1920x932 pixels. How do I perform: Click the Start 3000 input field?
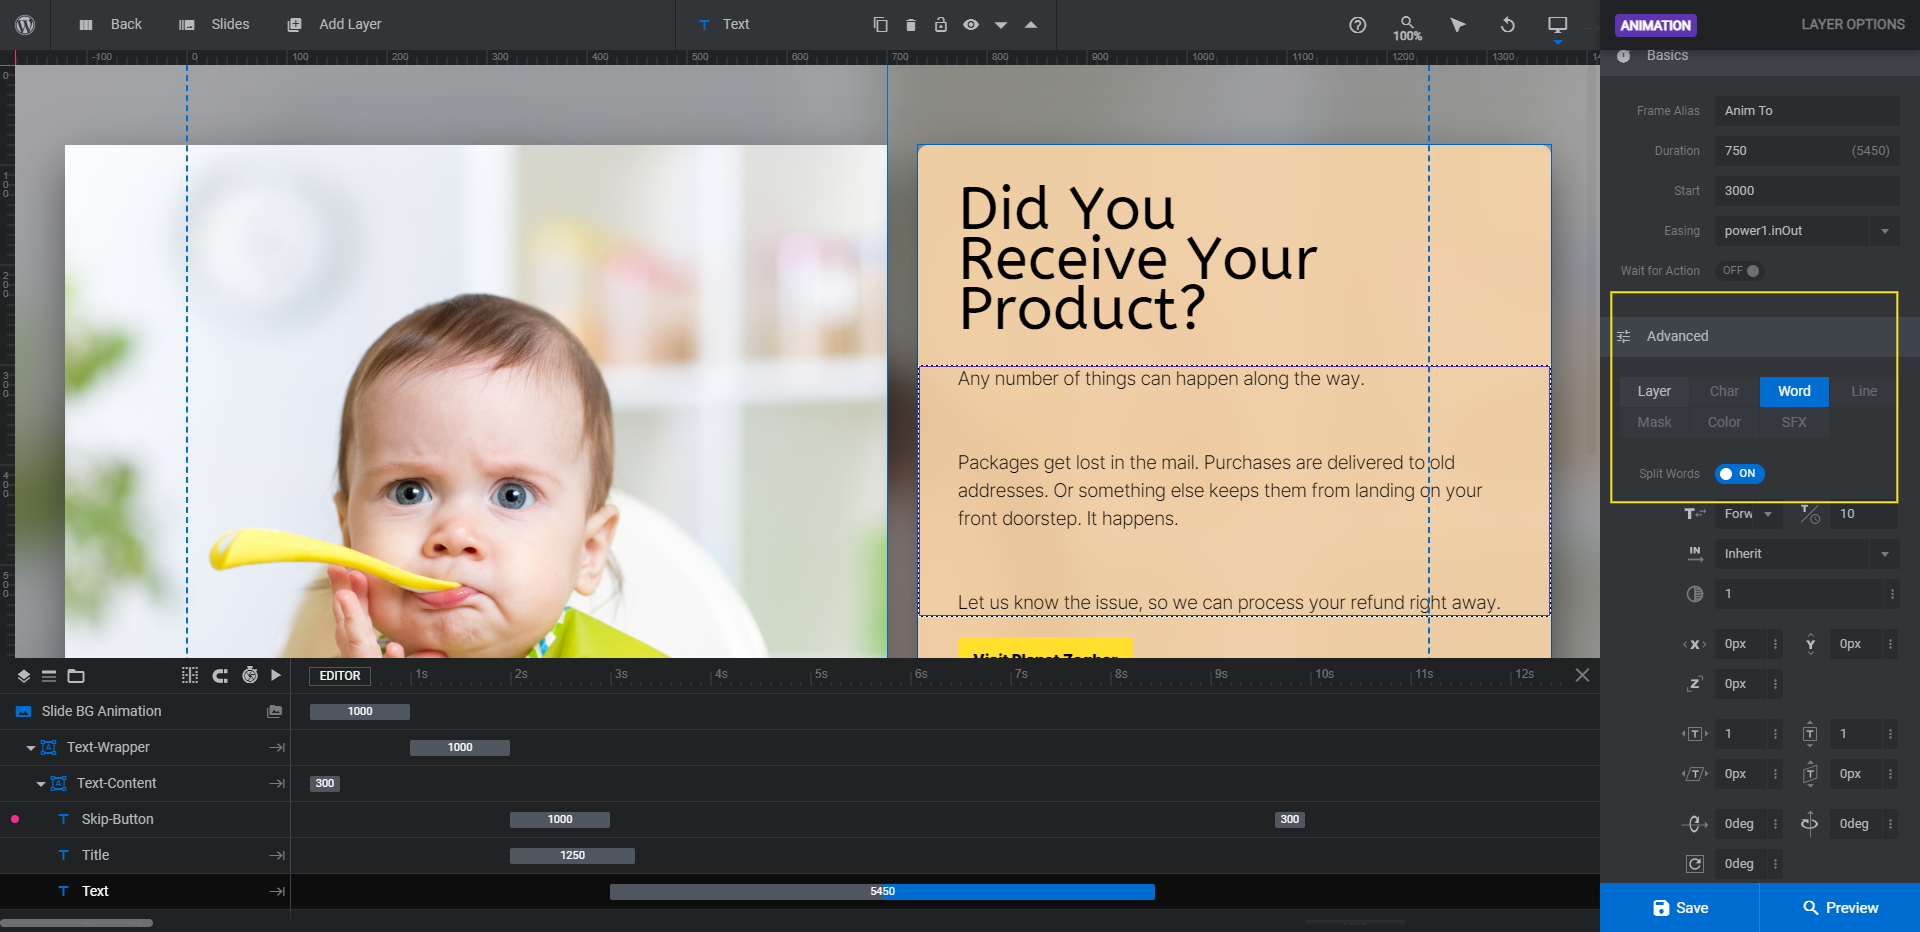click(1807, 191)
